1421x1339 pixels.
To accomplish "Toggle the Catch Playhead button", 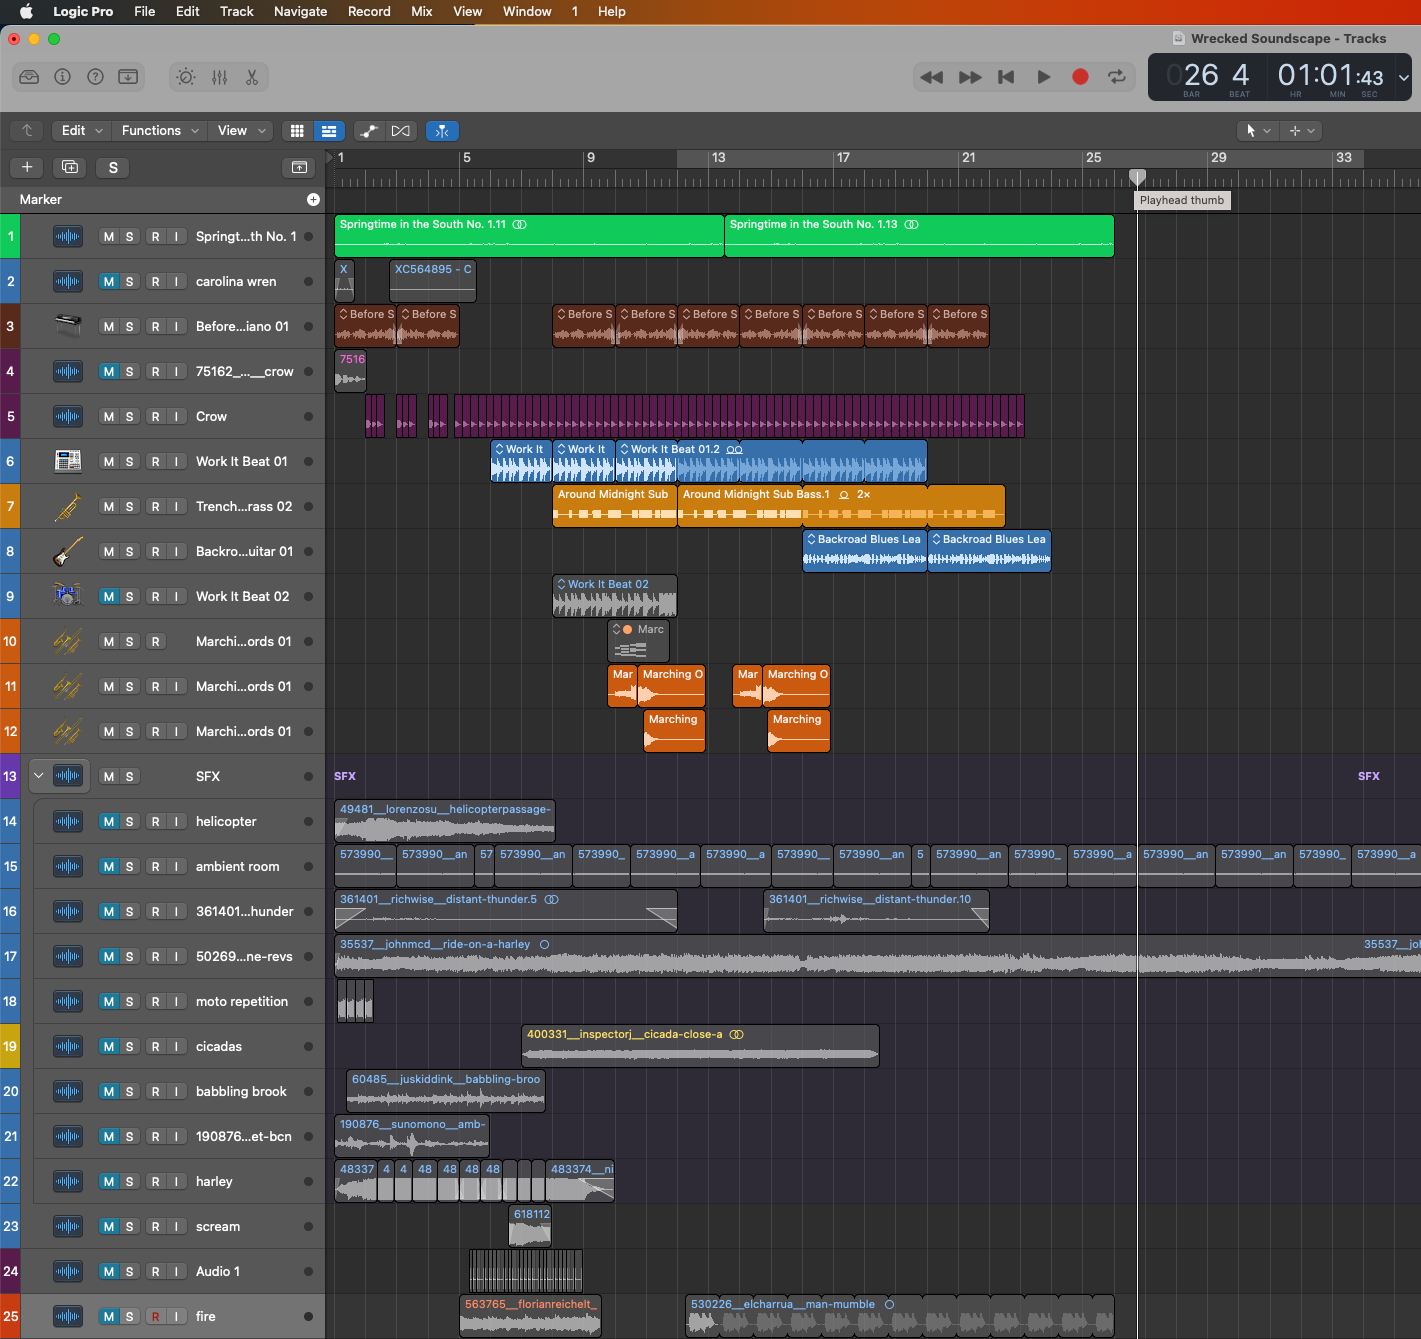I will (442, 131).
